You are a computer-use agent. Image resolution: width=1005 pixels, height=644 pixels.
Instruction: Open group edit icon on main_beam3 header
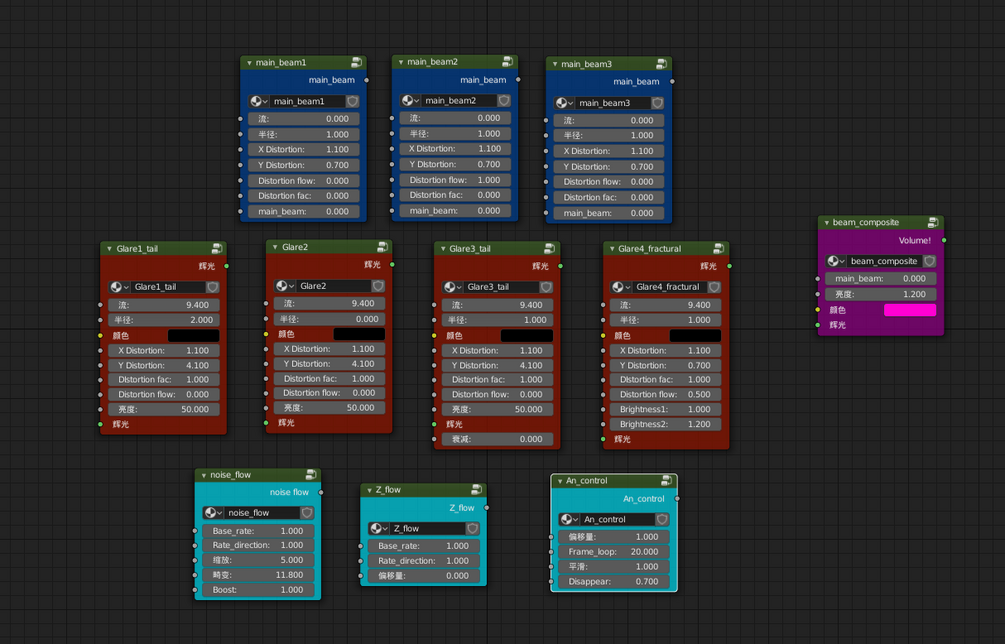point(661,64)
